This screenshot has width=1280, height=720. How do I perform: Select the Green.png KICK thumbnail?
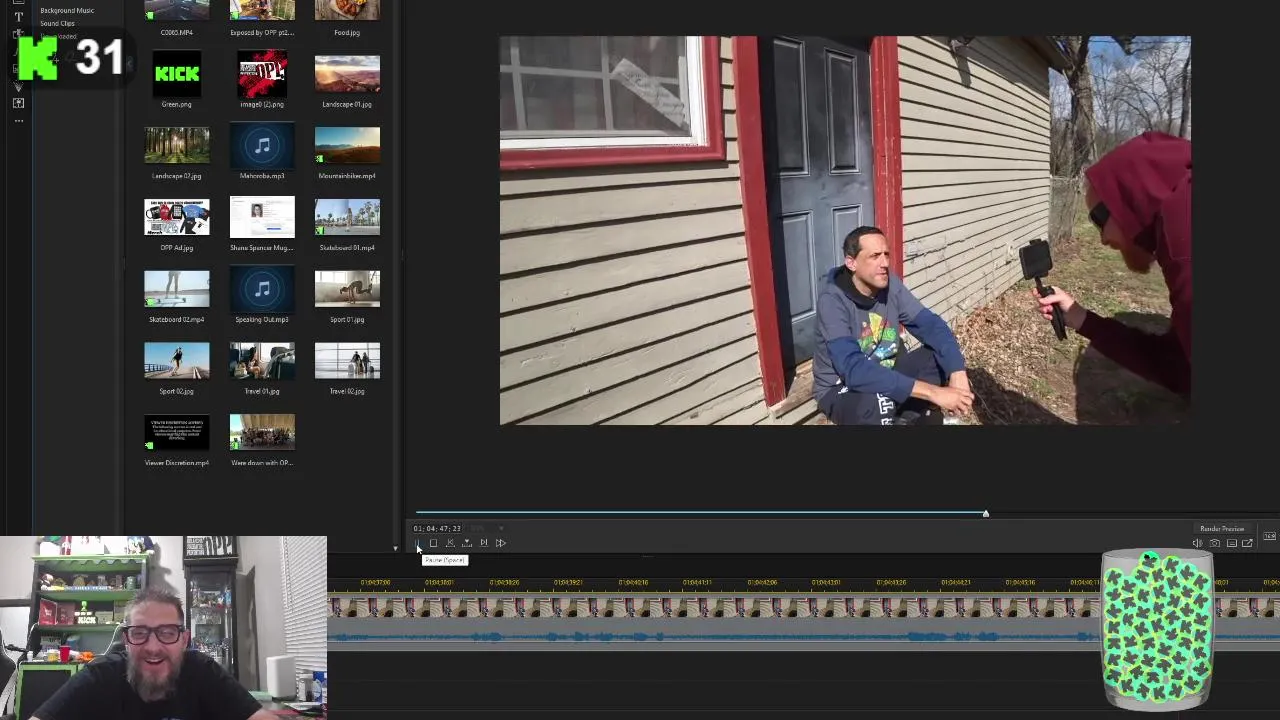[x=177, y=74]
